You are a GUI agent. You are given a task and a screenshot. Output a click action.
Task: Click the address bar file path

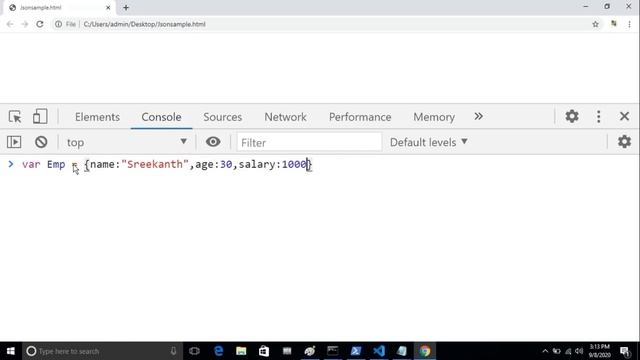tap(144, 24)
